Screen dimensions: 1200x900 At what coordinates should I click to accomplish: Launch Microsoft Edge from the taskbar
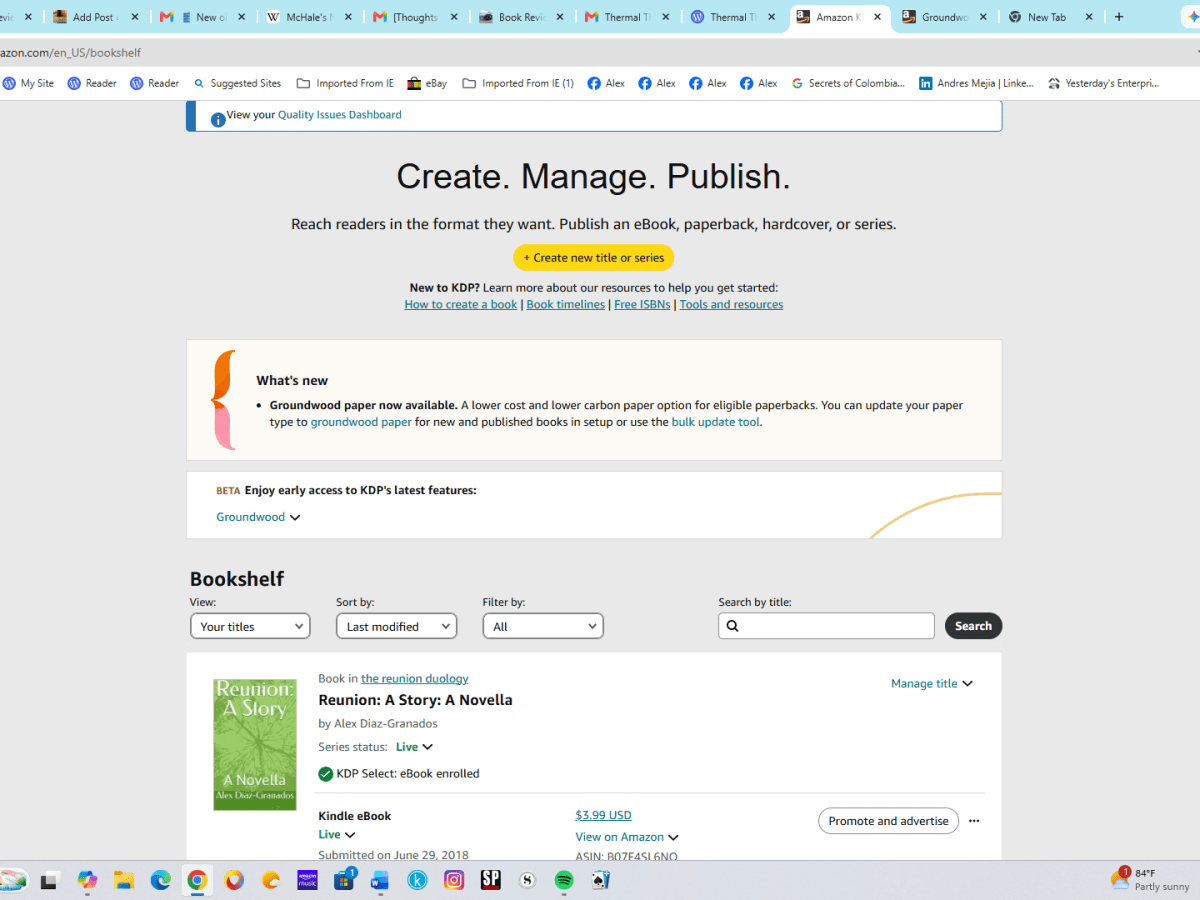(161, 880)
